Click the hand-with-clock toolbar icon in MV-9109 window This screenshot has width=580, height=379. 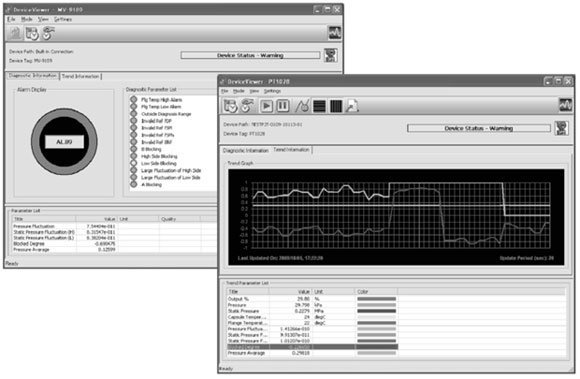(x=48, y=33)
